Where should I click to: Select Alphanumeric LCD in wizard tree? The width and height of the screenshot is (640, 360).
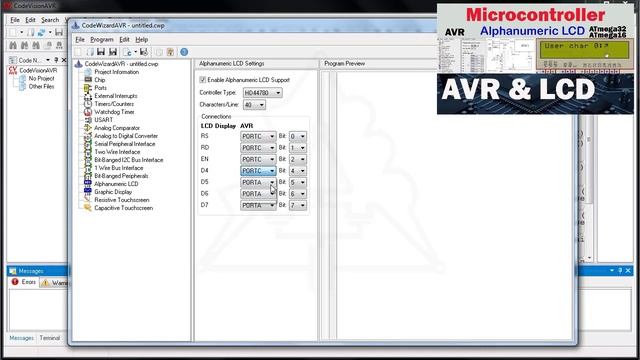pyautogui.click(x=116, y=184)
